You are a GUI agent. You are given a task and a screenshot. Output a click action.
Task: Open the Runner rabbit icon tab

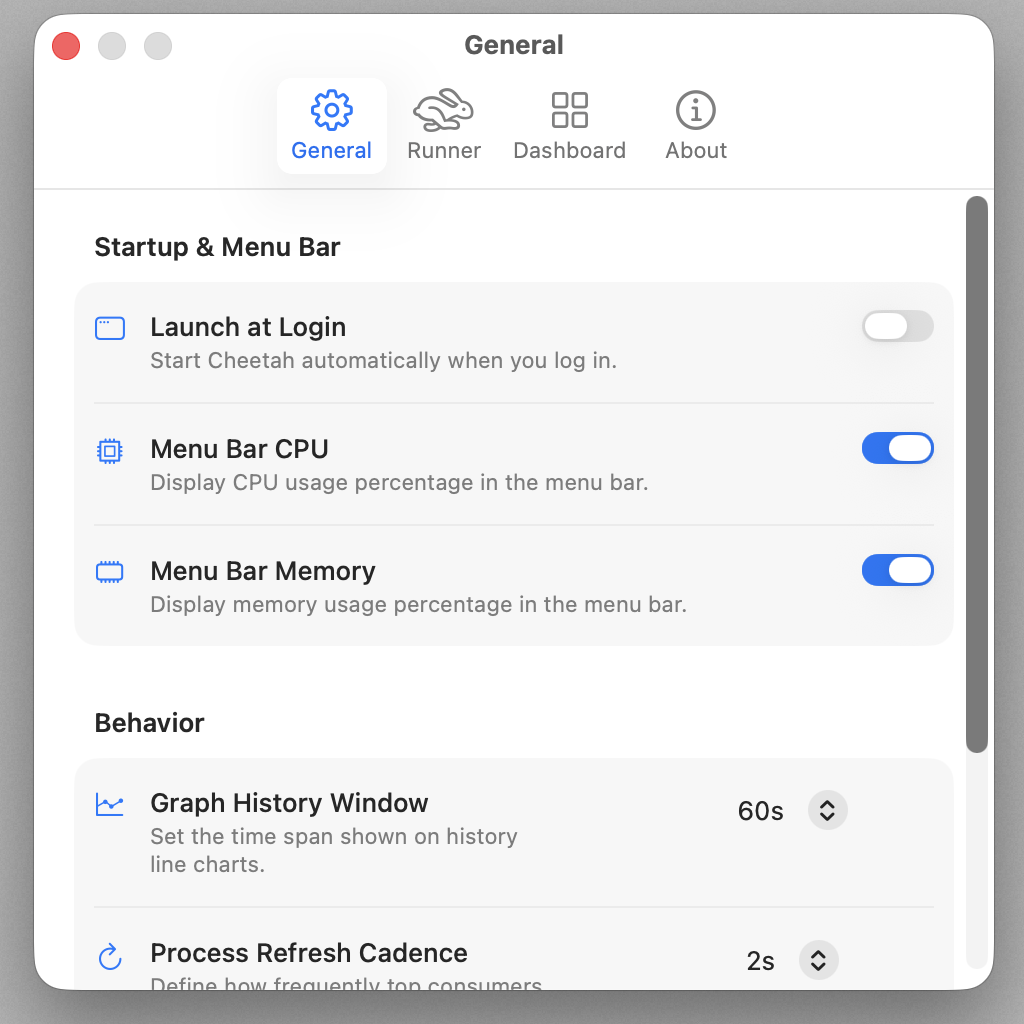point(444,110)
